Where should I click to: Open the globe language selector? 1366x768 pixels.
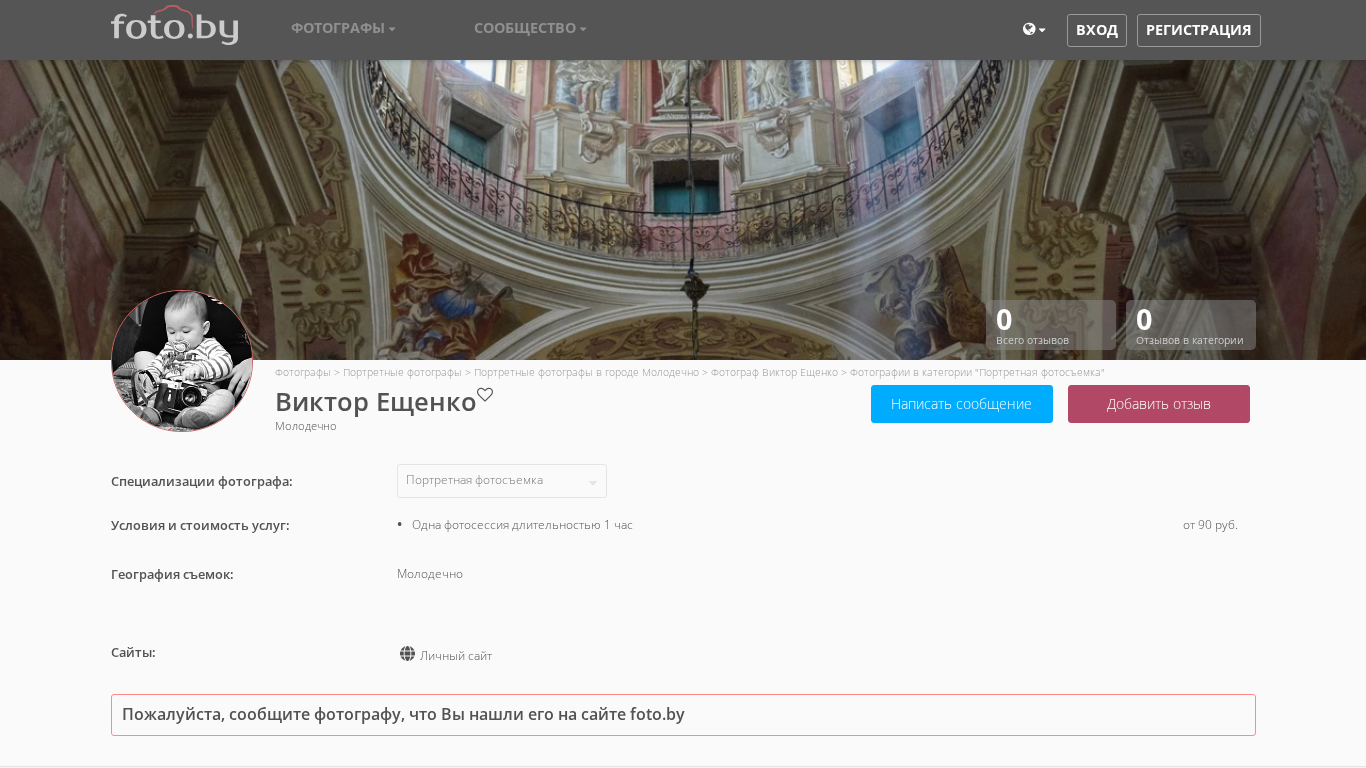coord(1034,30)
